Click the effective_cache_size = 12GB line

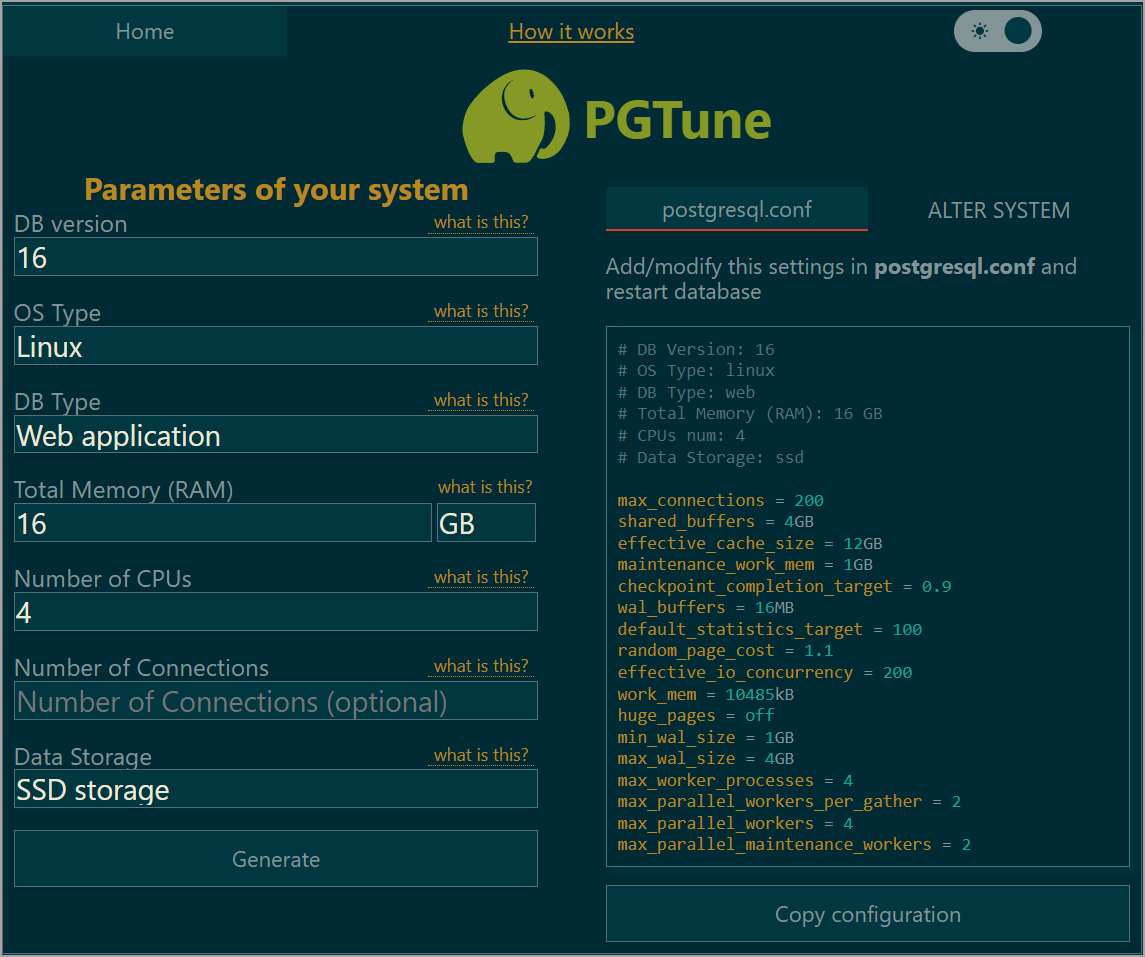(x=750, y=543)
